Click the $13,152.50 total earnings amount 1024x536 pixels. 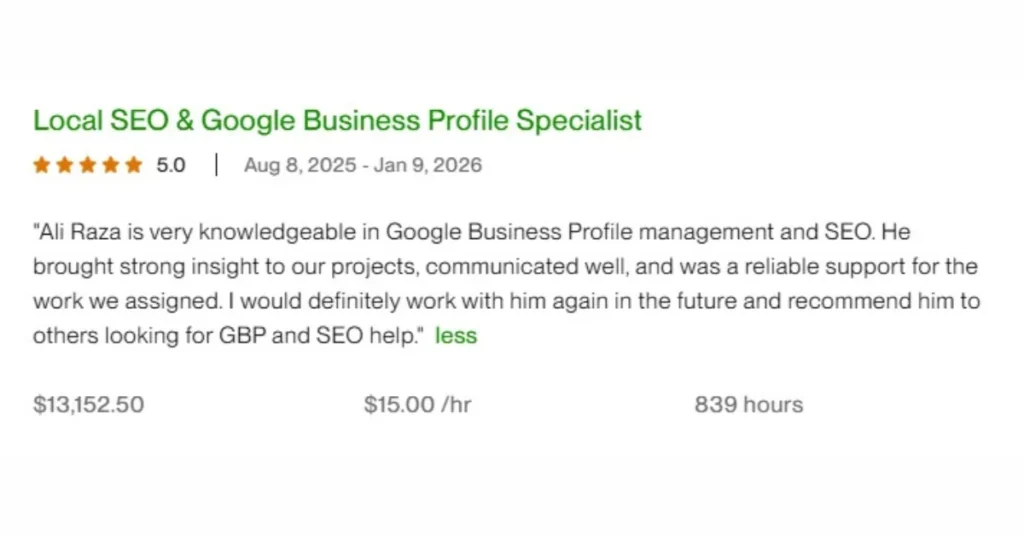[88, 405]
